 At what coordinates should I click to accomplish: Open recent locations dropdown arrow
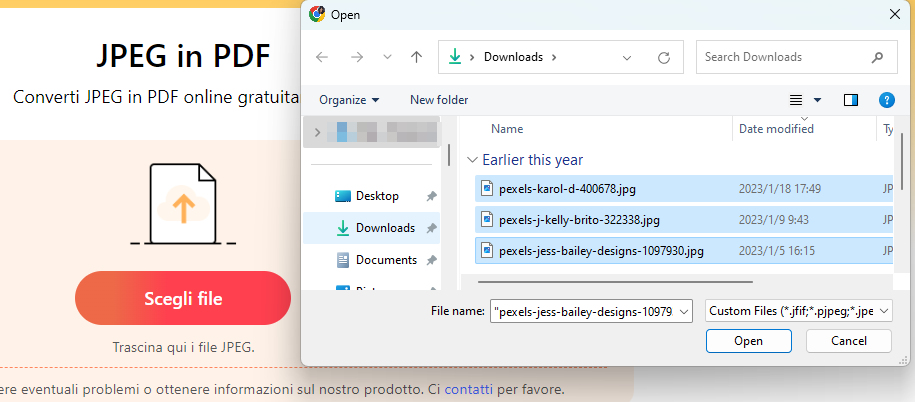click(387, 57)
